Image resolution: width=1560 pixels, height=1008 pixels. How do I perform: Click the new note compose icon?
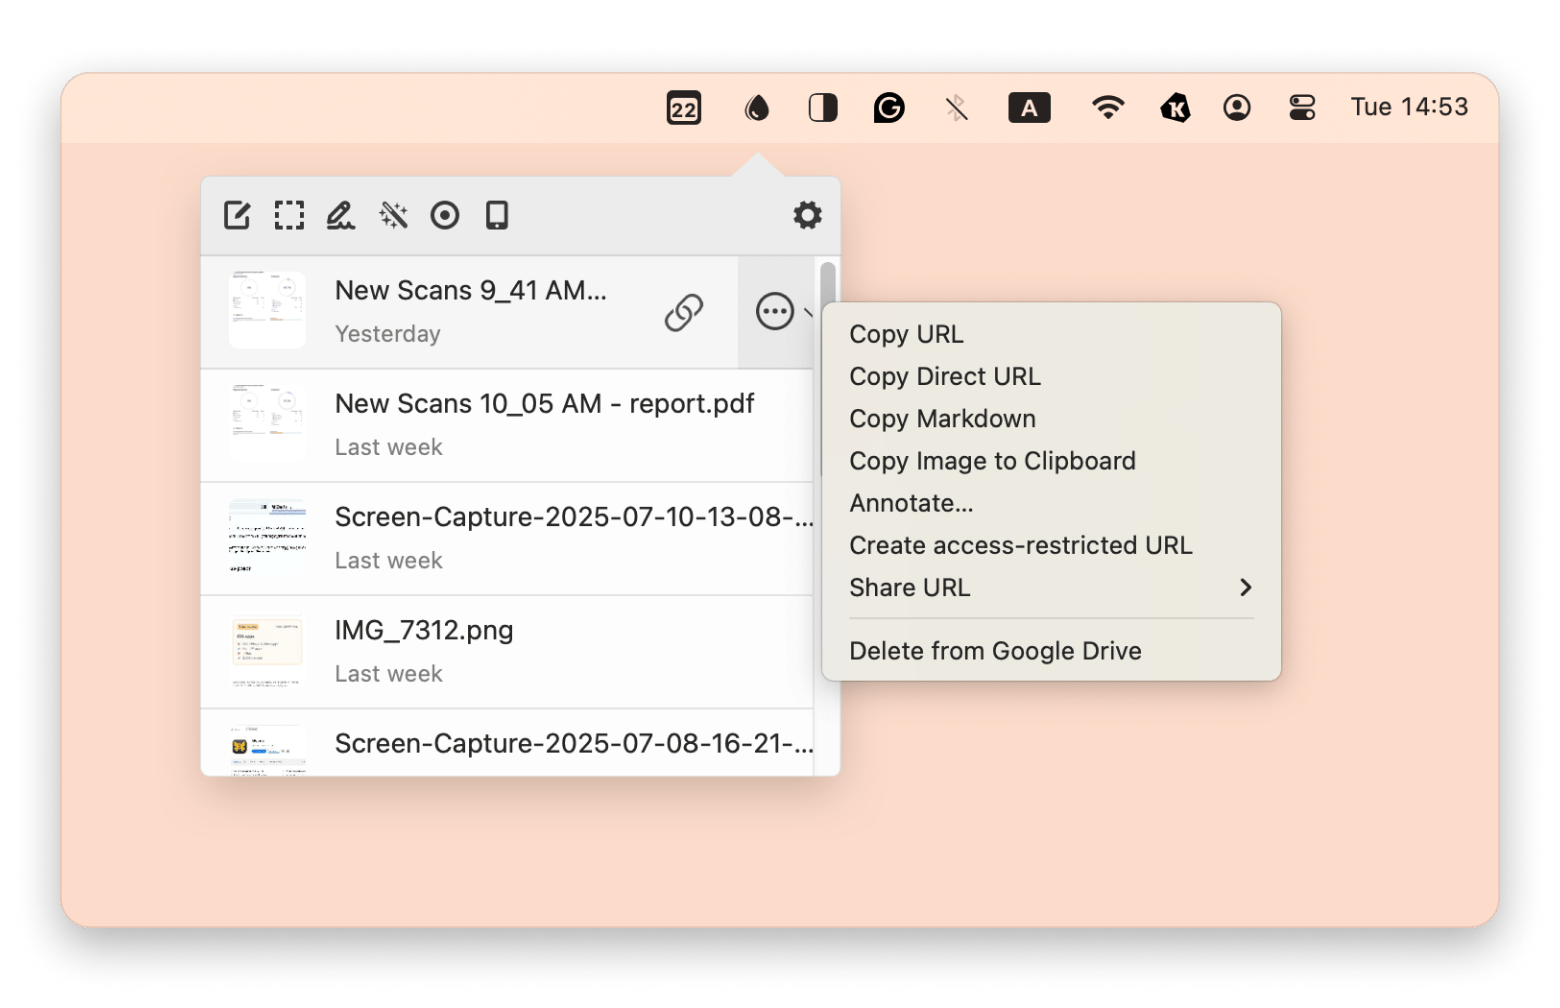coord(237,215)
